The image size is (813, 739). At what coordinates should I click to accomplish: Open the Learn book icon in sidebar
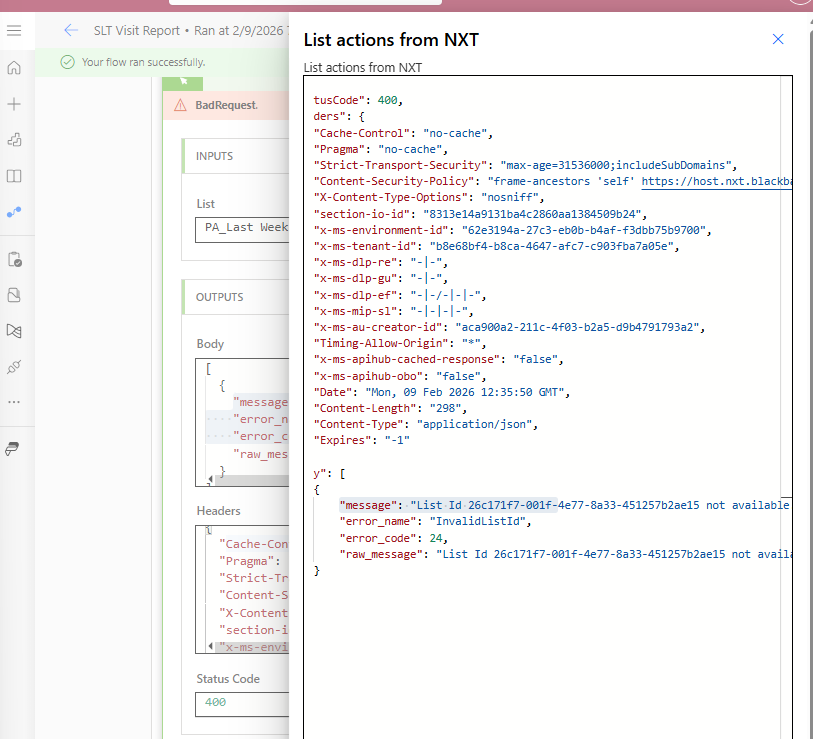(14, 176)
